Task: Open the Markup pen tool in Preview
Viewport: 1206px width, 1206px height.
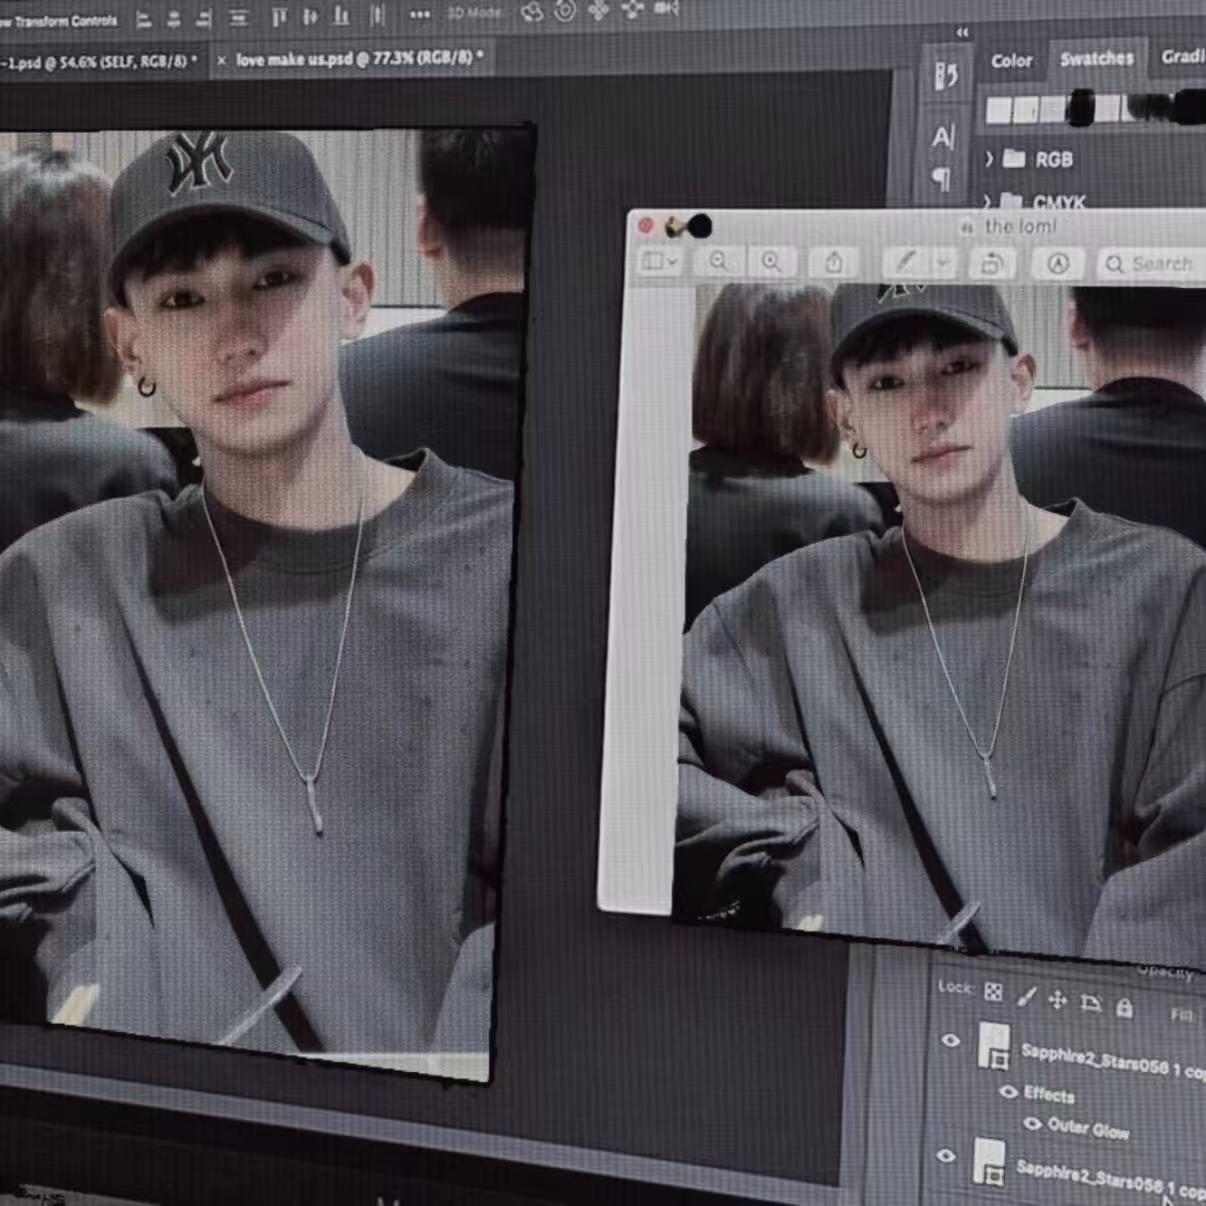Action: tap(905, 262)
